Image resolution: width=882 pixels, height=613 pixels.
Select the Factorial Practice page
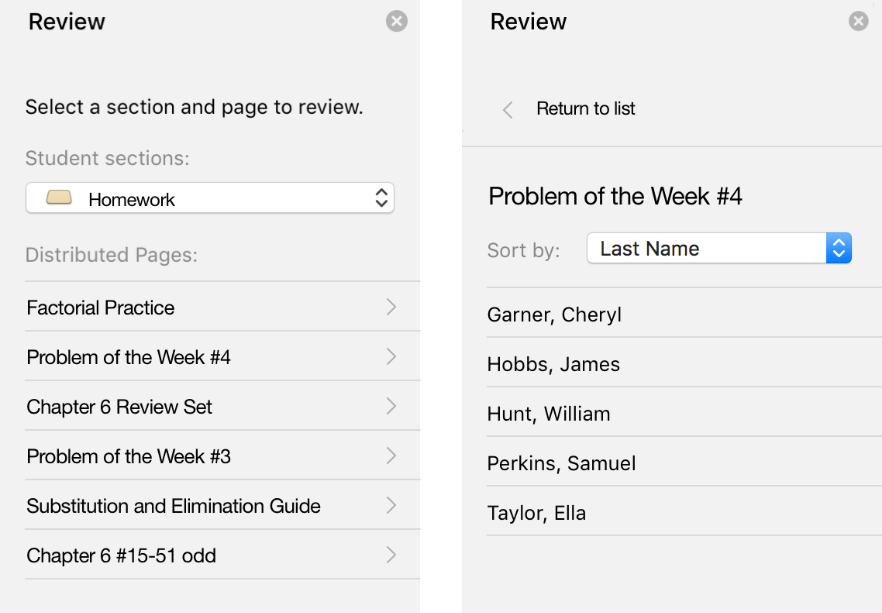101,308
